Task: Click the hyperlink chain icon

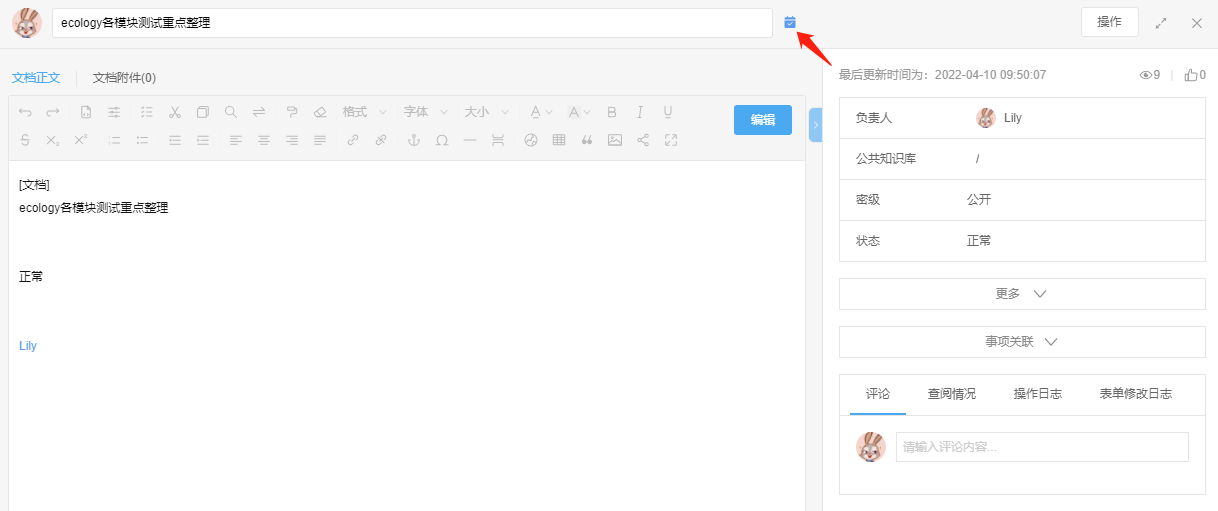Action: click(x=352, y=140)
